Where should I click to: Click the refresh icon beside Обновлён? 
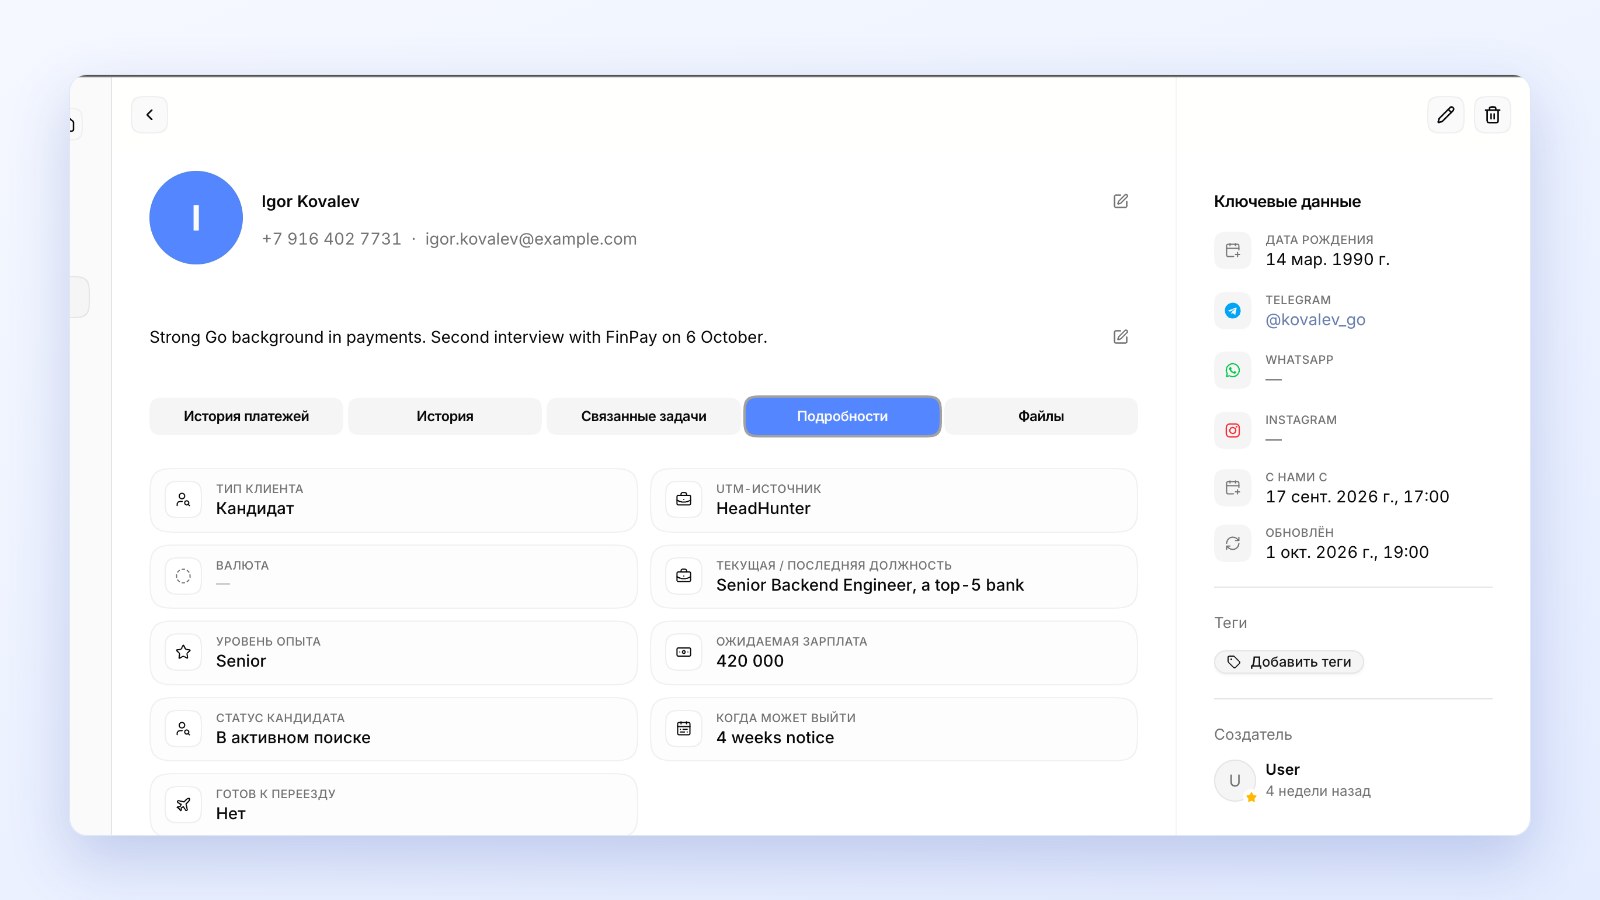tap(1233, 543)
